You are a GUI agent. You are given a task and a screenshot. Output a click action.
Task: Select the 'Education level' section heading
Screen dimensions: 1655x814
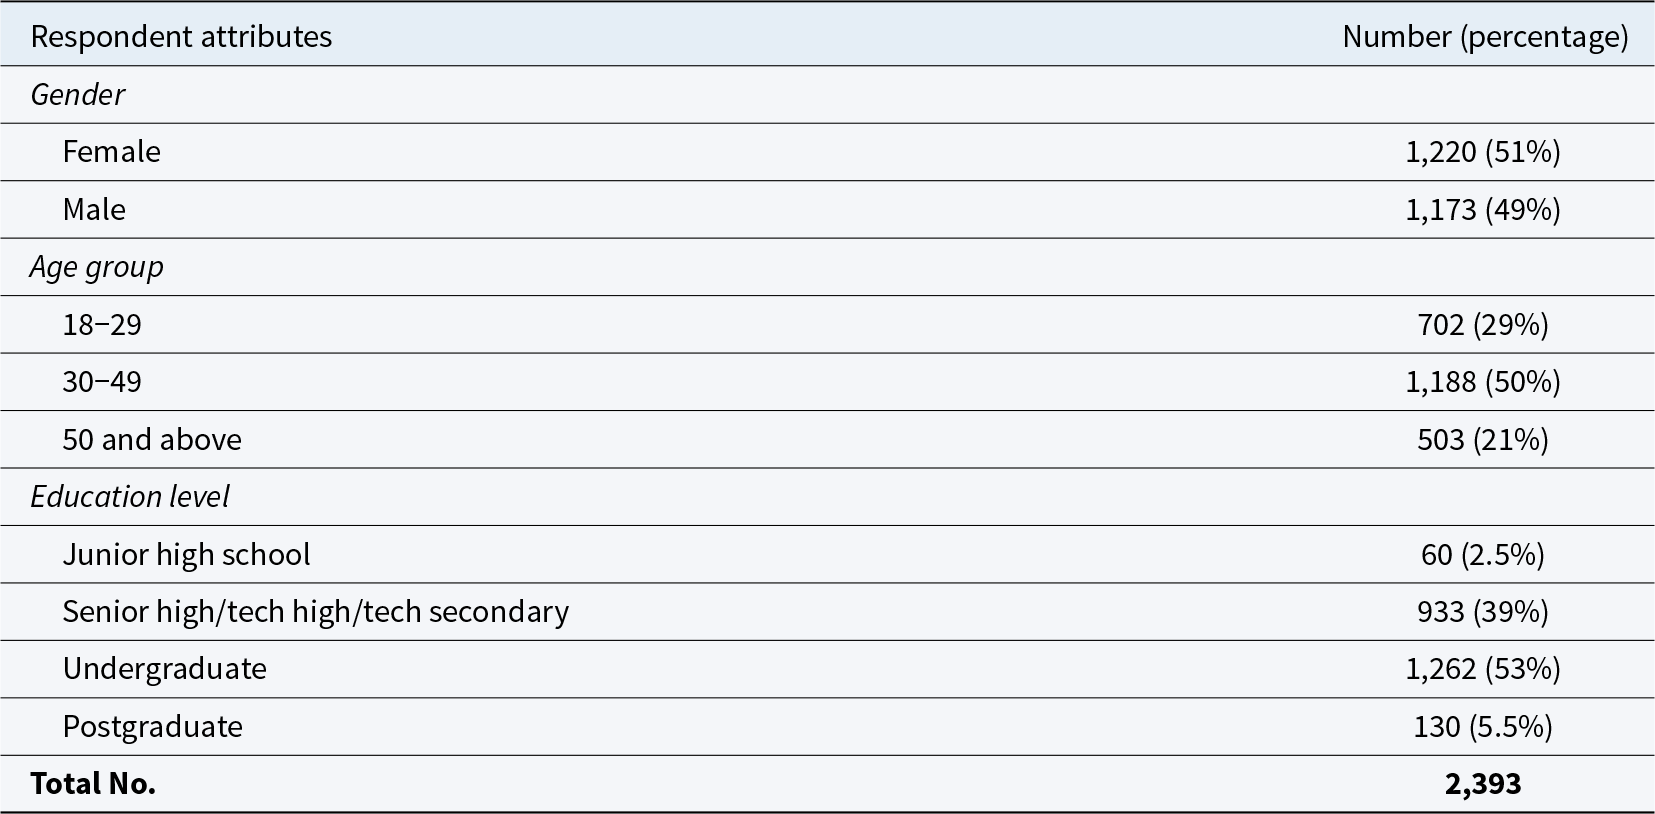130,497
